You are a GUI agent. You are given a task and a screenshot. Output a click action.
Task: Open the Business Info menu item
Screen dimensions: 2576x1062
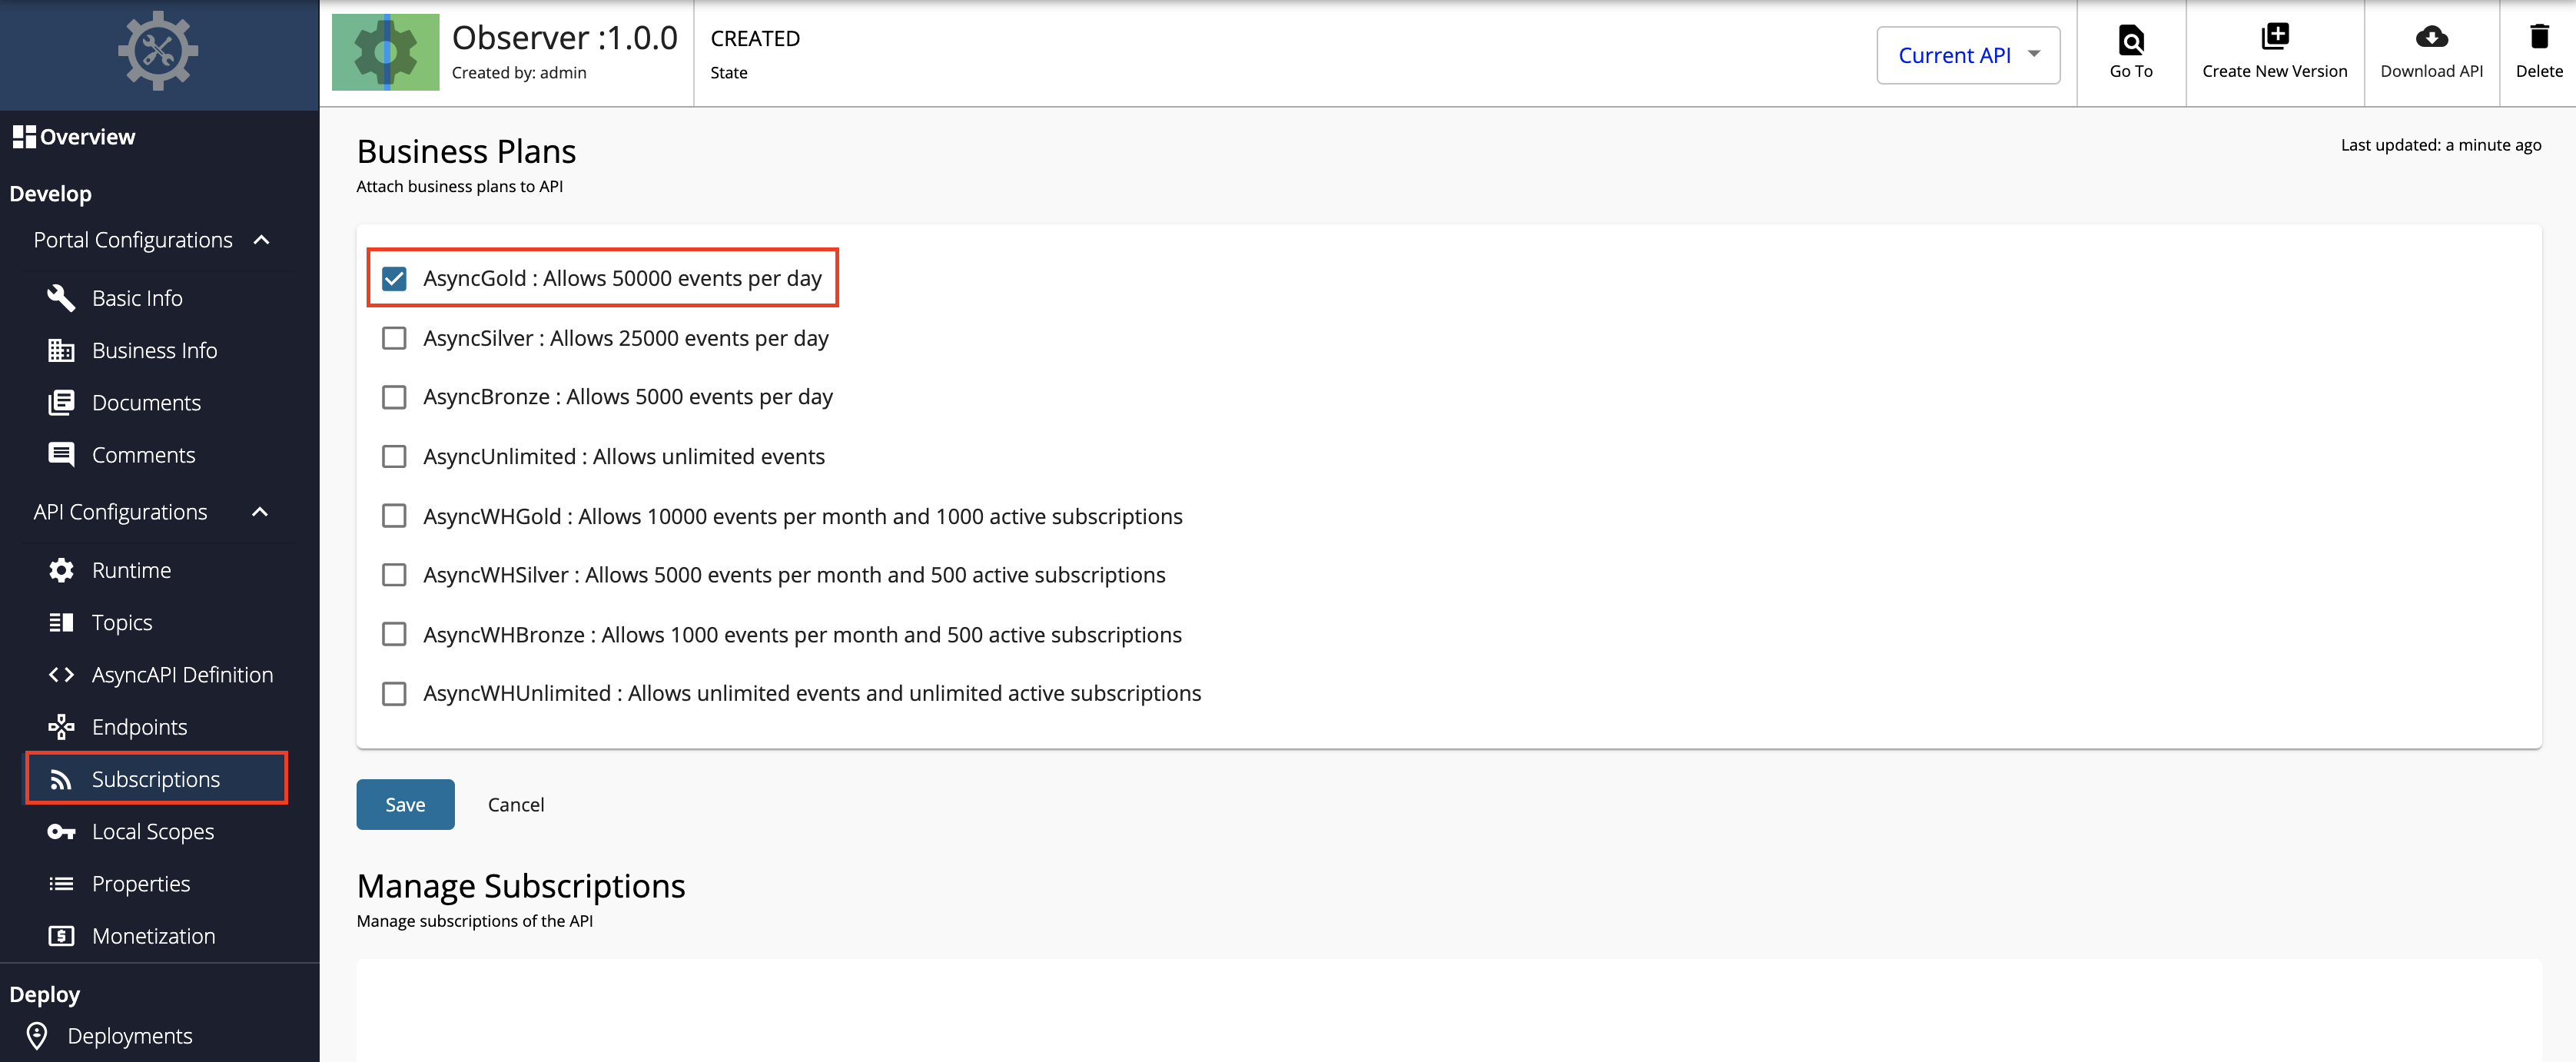pyautogui.click(x=156, y=350)
